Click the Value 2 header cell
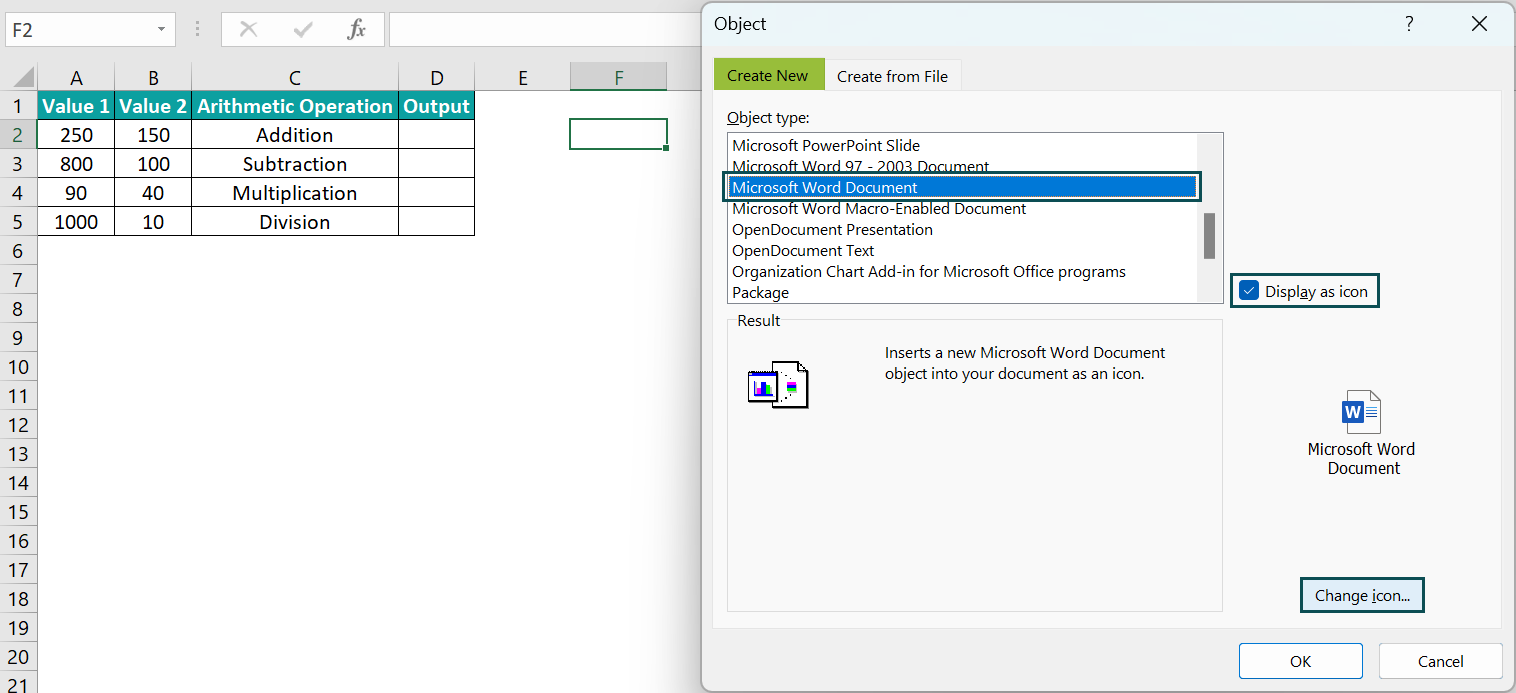1516x693 pixels. [x=153, y=106]
